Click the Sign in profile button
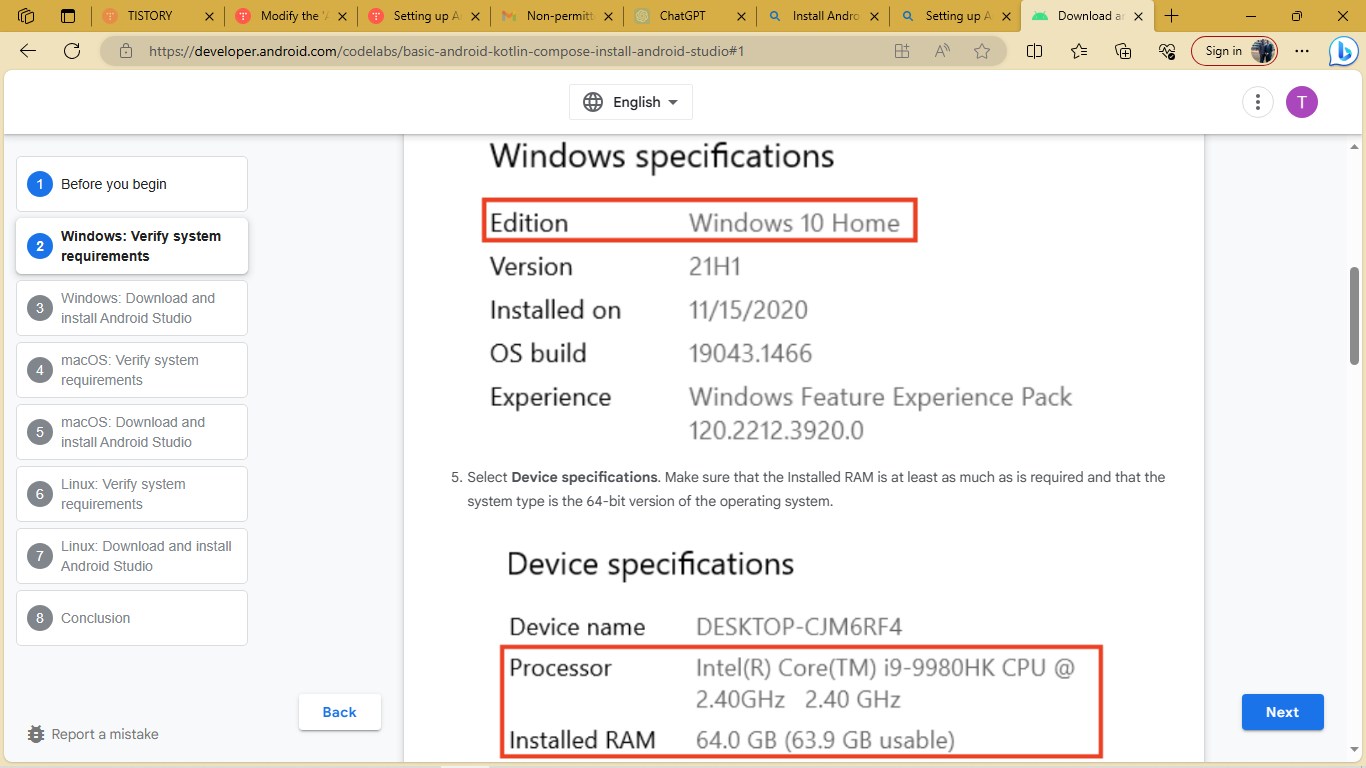 1234,51
